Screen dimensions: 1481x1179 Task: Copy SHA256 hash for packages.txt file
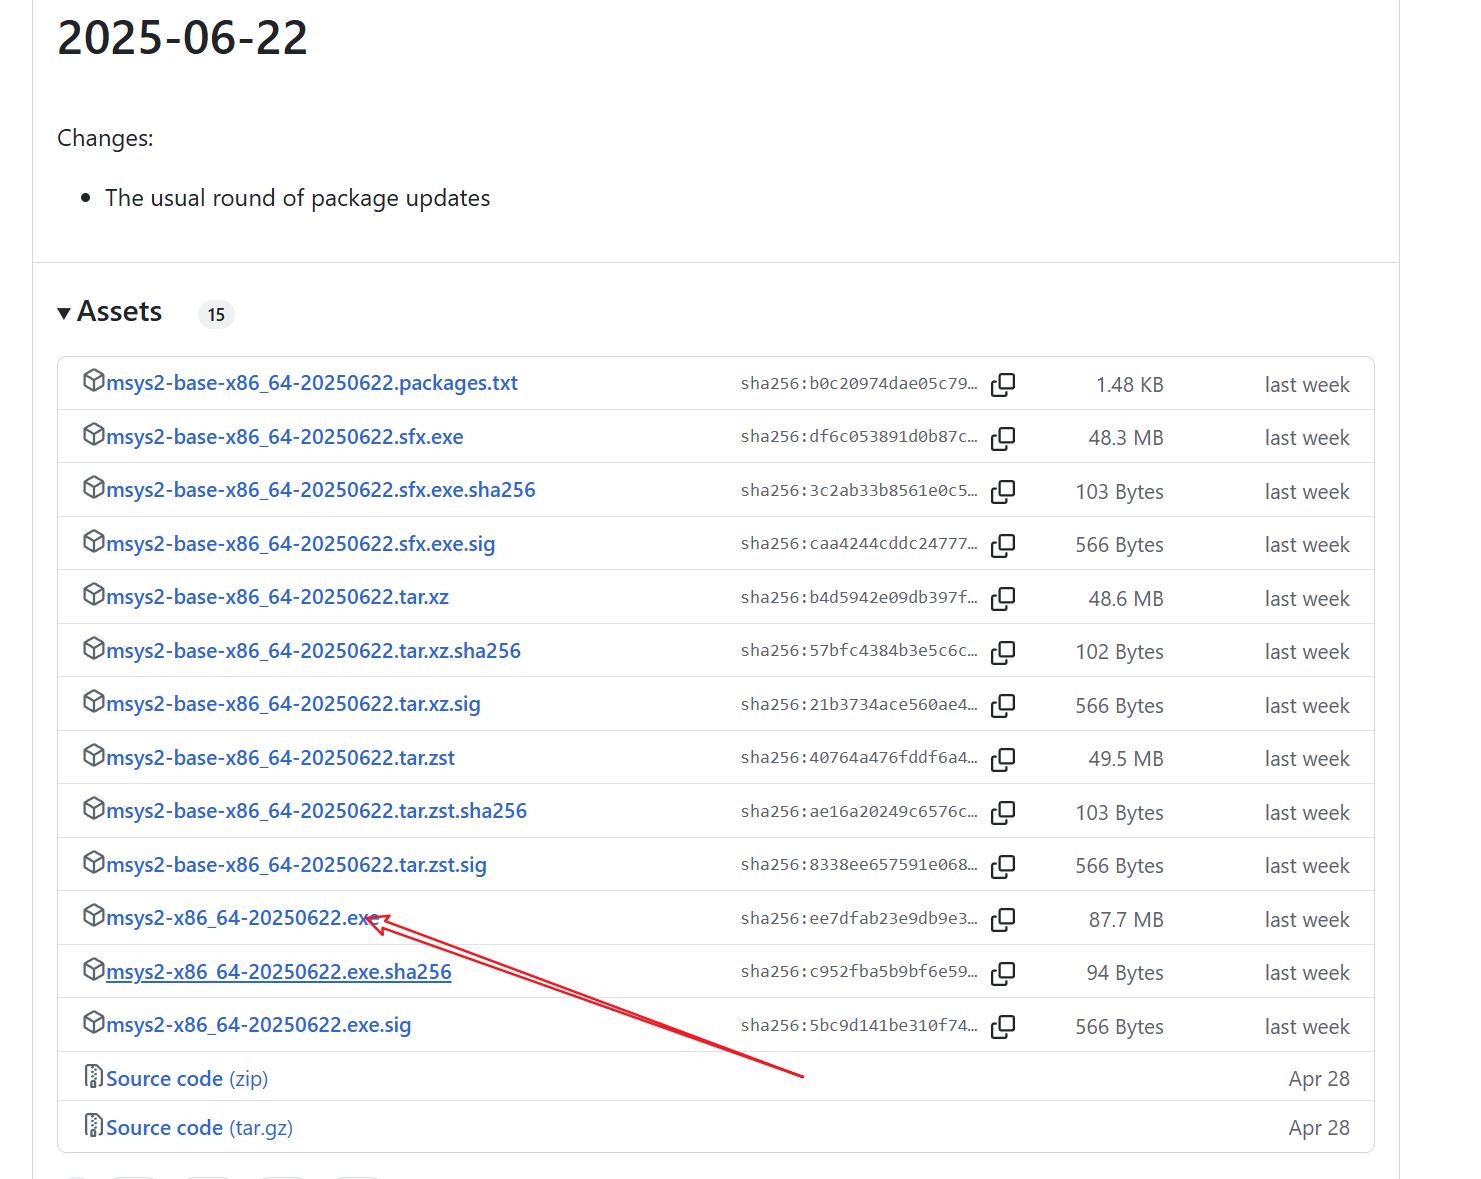1003,385
